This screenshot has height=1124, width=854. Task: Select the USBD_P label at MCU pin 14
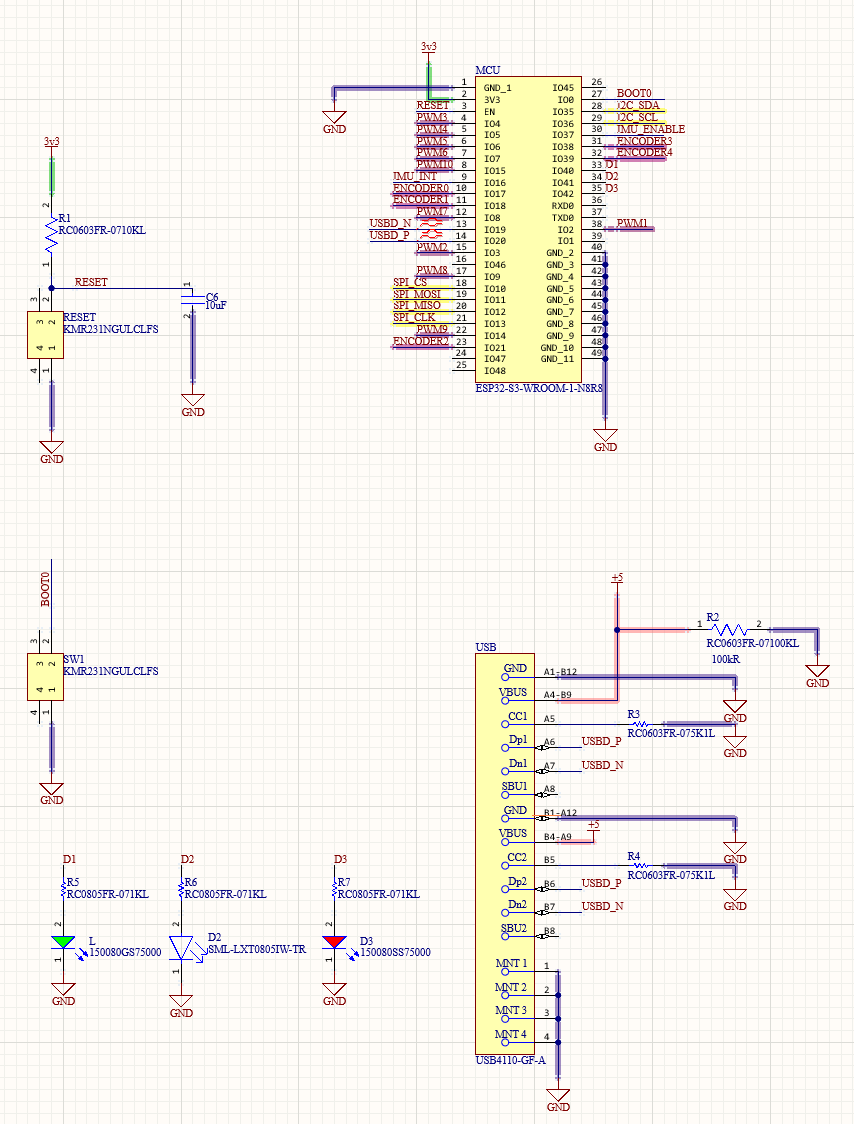coord(389,235)
